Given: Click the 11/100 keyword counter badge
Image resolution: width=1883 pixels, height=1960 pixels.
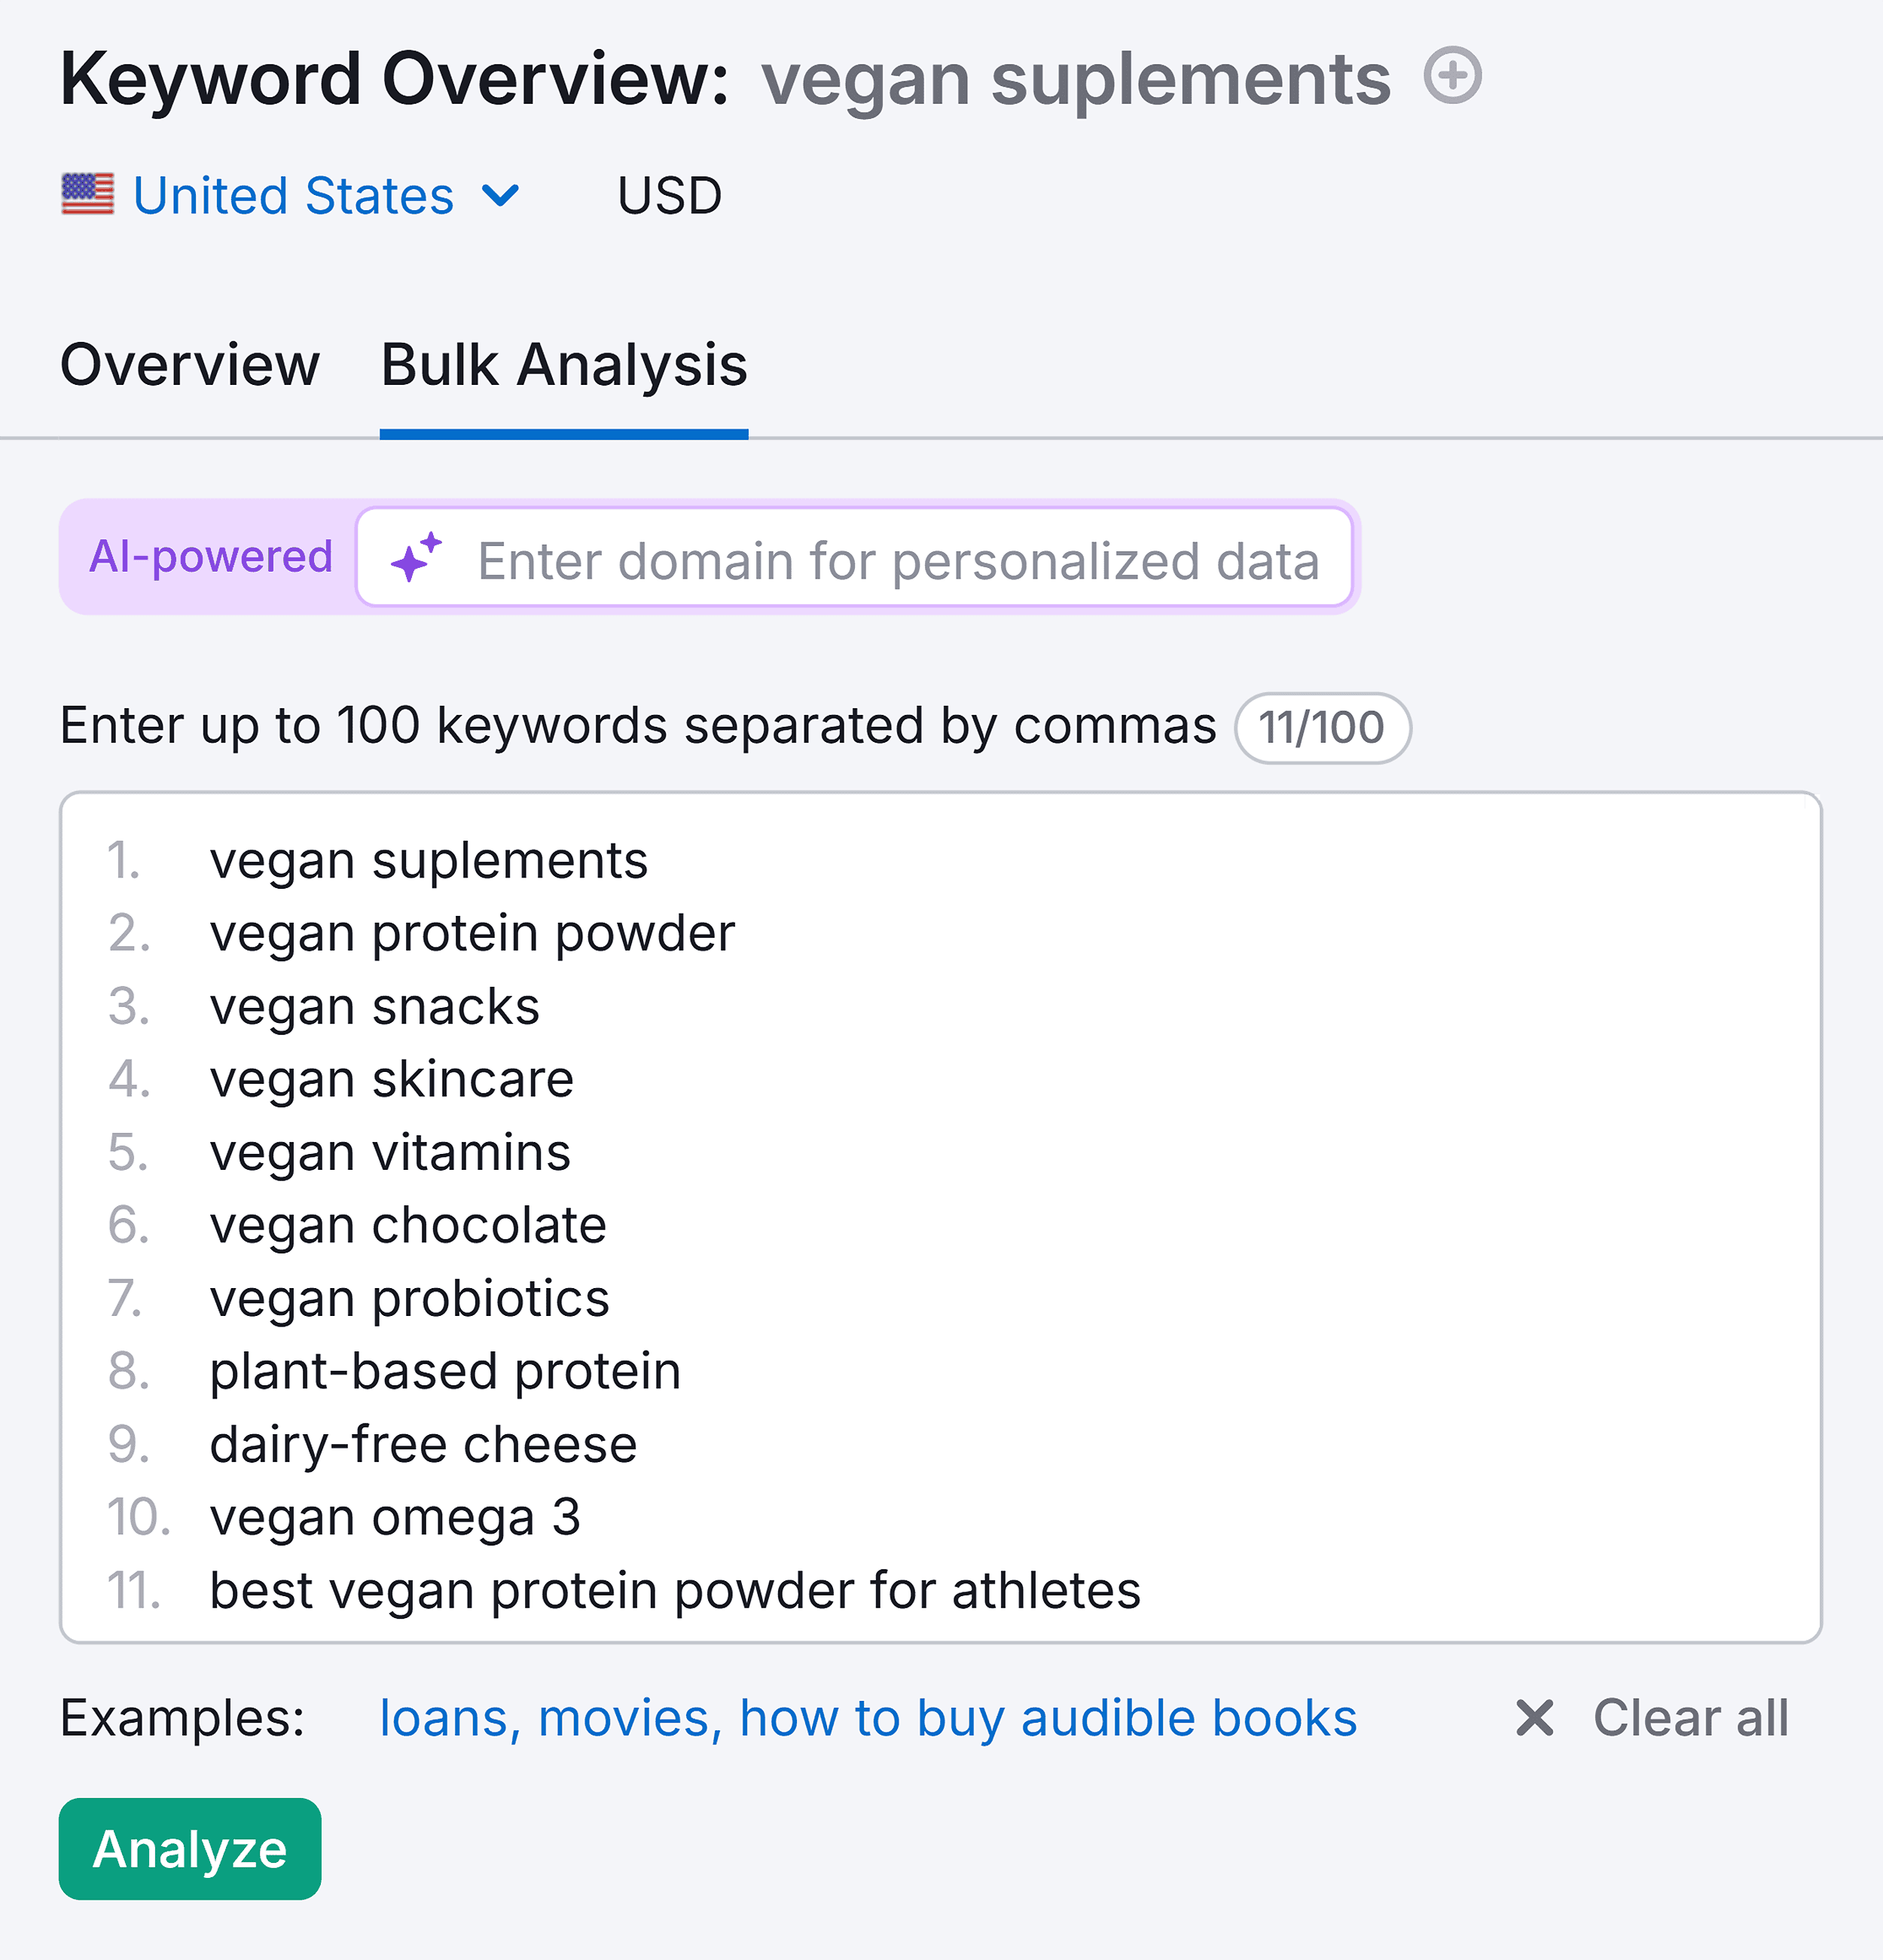Looking at the screenshot, I should (x=1322, y=728).
